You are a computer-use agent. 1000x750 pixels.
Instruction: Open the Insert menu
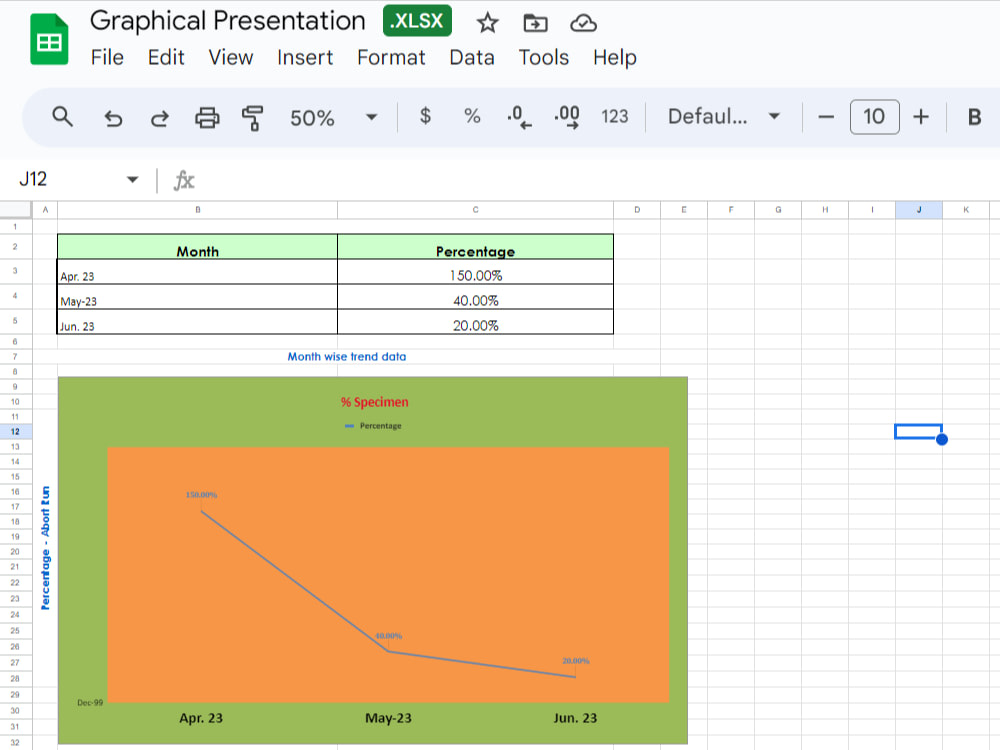click(x=305, y=57)
